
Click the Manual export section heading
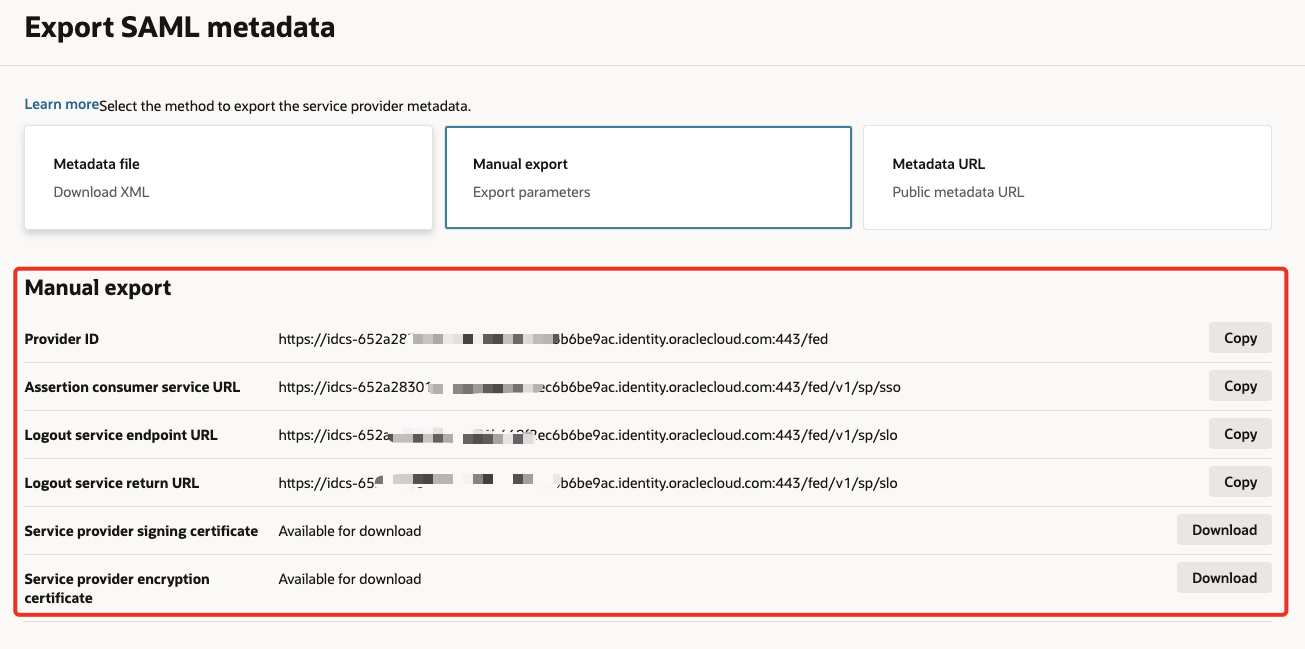[x=98, y=288]
